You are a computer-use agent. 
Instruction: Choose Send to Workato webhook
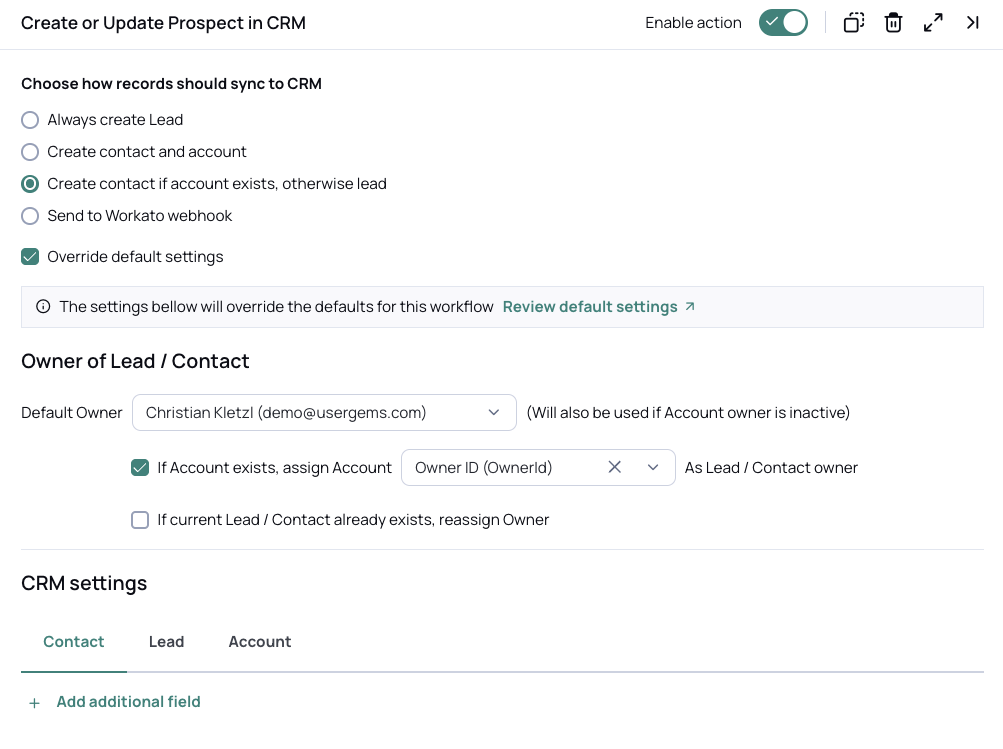31,216
